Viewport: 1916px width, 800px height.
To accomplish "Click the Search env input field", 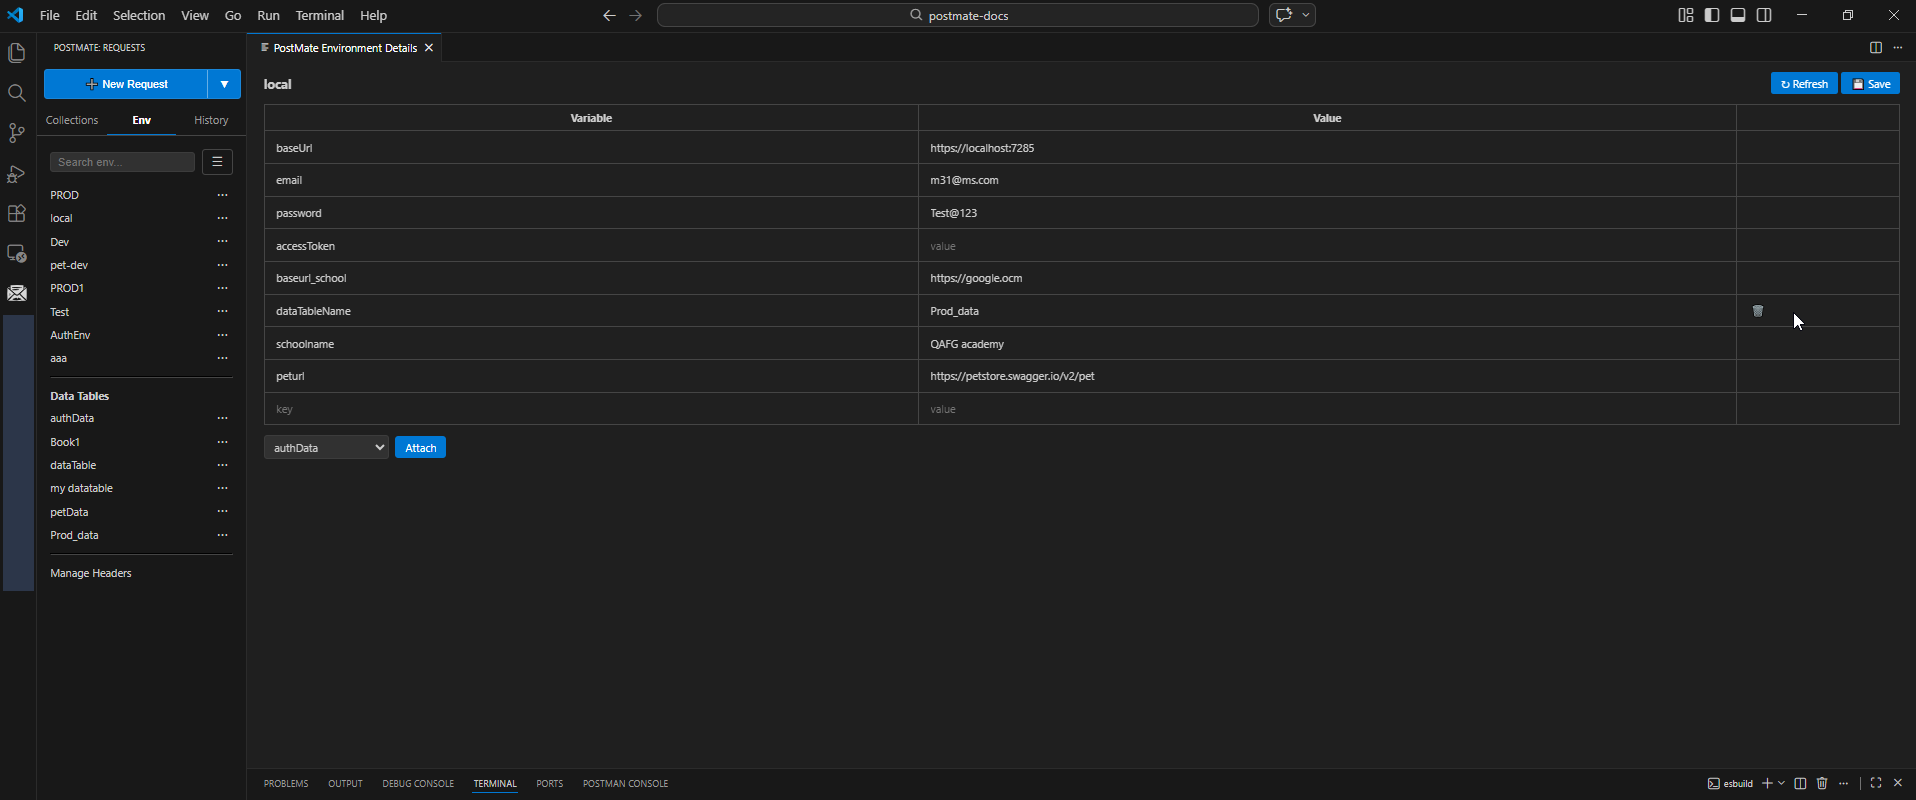I will 122,162.
